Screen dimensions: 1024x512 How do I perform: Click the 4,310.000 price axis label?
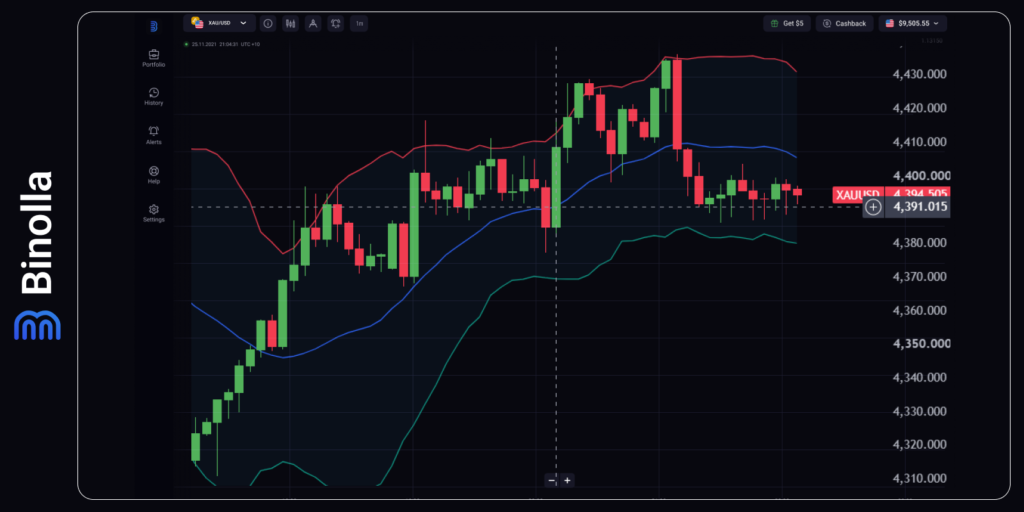tap(920, 479)
